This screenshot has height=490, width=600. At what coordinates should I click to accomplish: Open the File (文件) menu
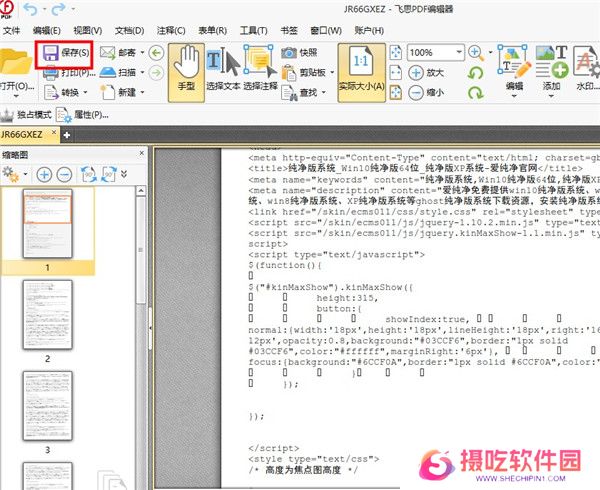pos(11,30)
